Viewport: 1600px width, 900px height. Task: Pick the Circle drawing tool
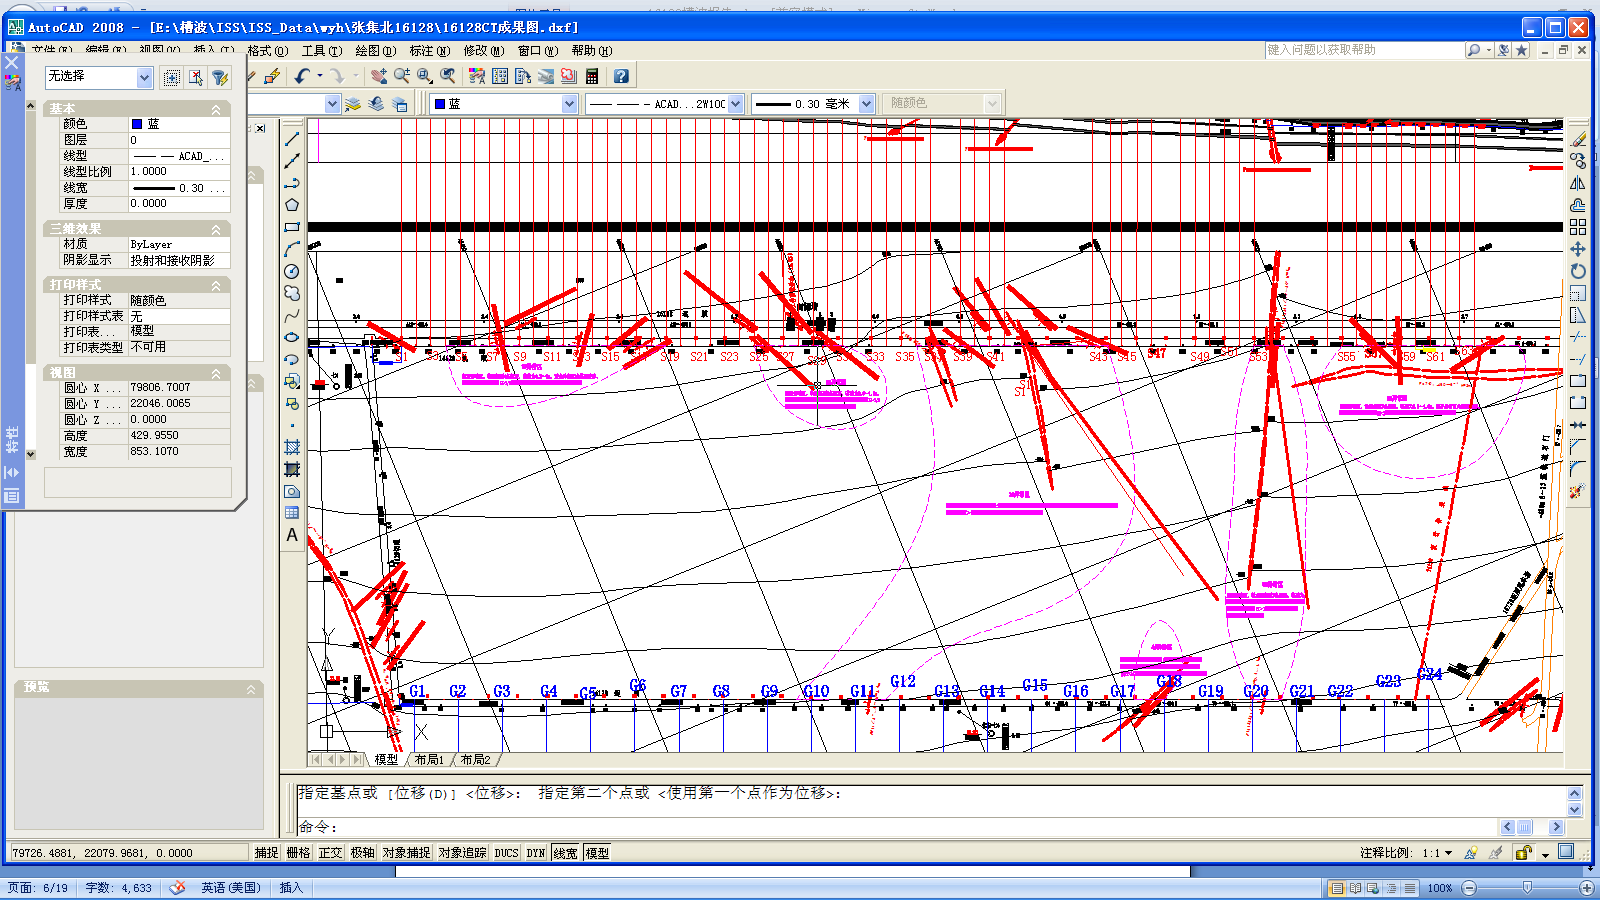(x=292, y=271)
